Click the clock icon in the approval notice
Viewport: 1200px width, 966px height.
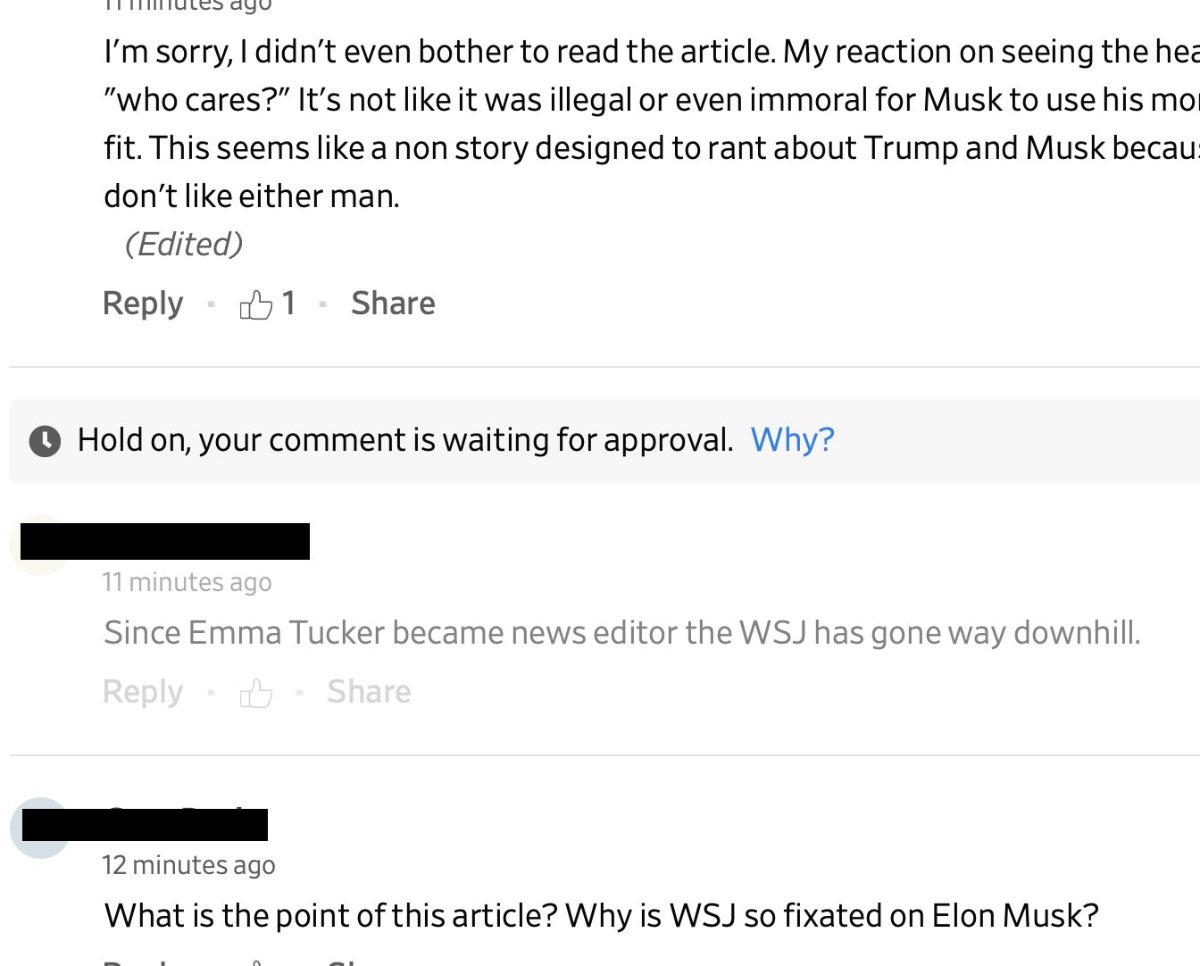(44, 441)
